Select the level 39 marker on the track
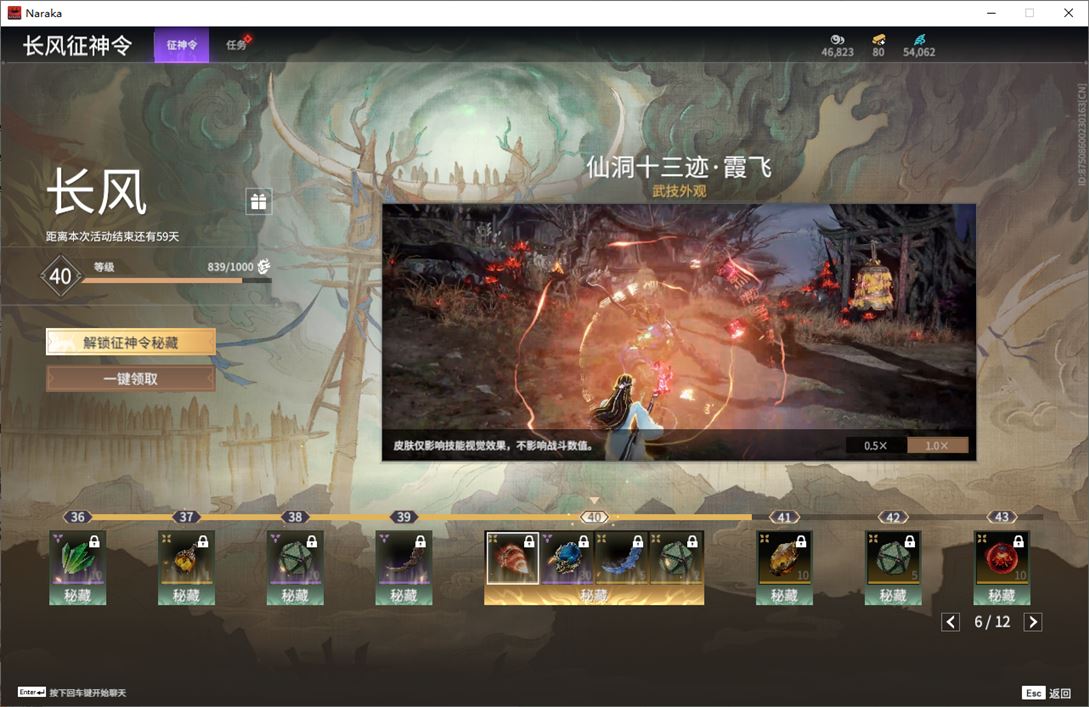1089x707 pixels. point(404,517)
